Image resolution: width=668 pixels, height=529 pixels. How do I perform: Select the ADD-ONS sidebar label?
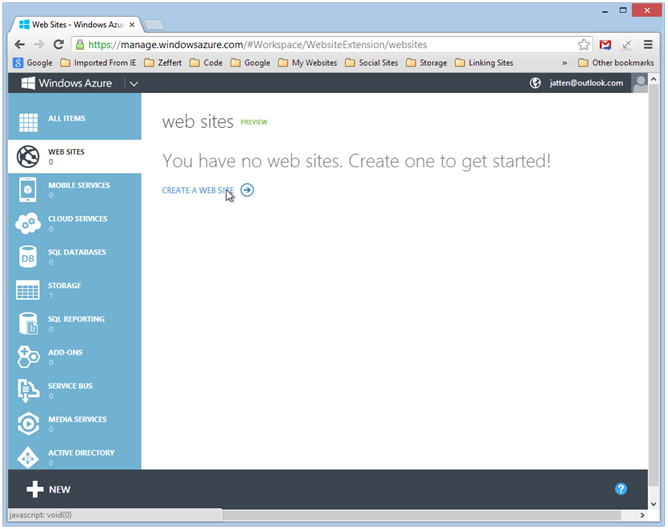(65, 353)
